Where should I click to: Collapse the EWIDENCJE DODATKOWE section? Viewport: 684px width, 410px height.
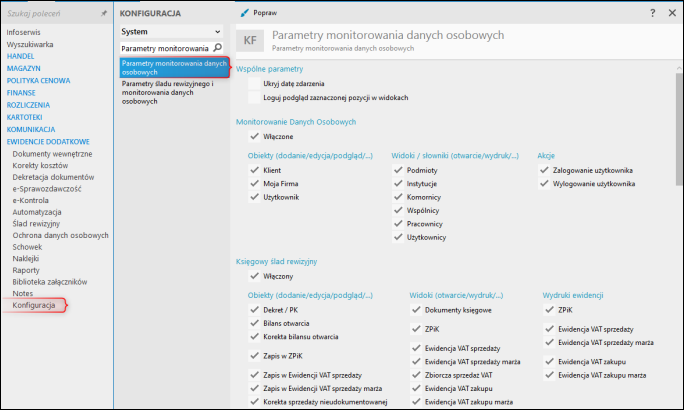(47, 142)
